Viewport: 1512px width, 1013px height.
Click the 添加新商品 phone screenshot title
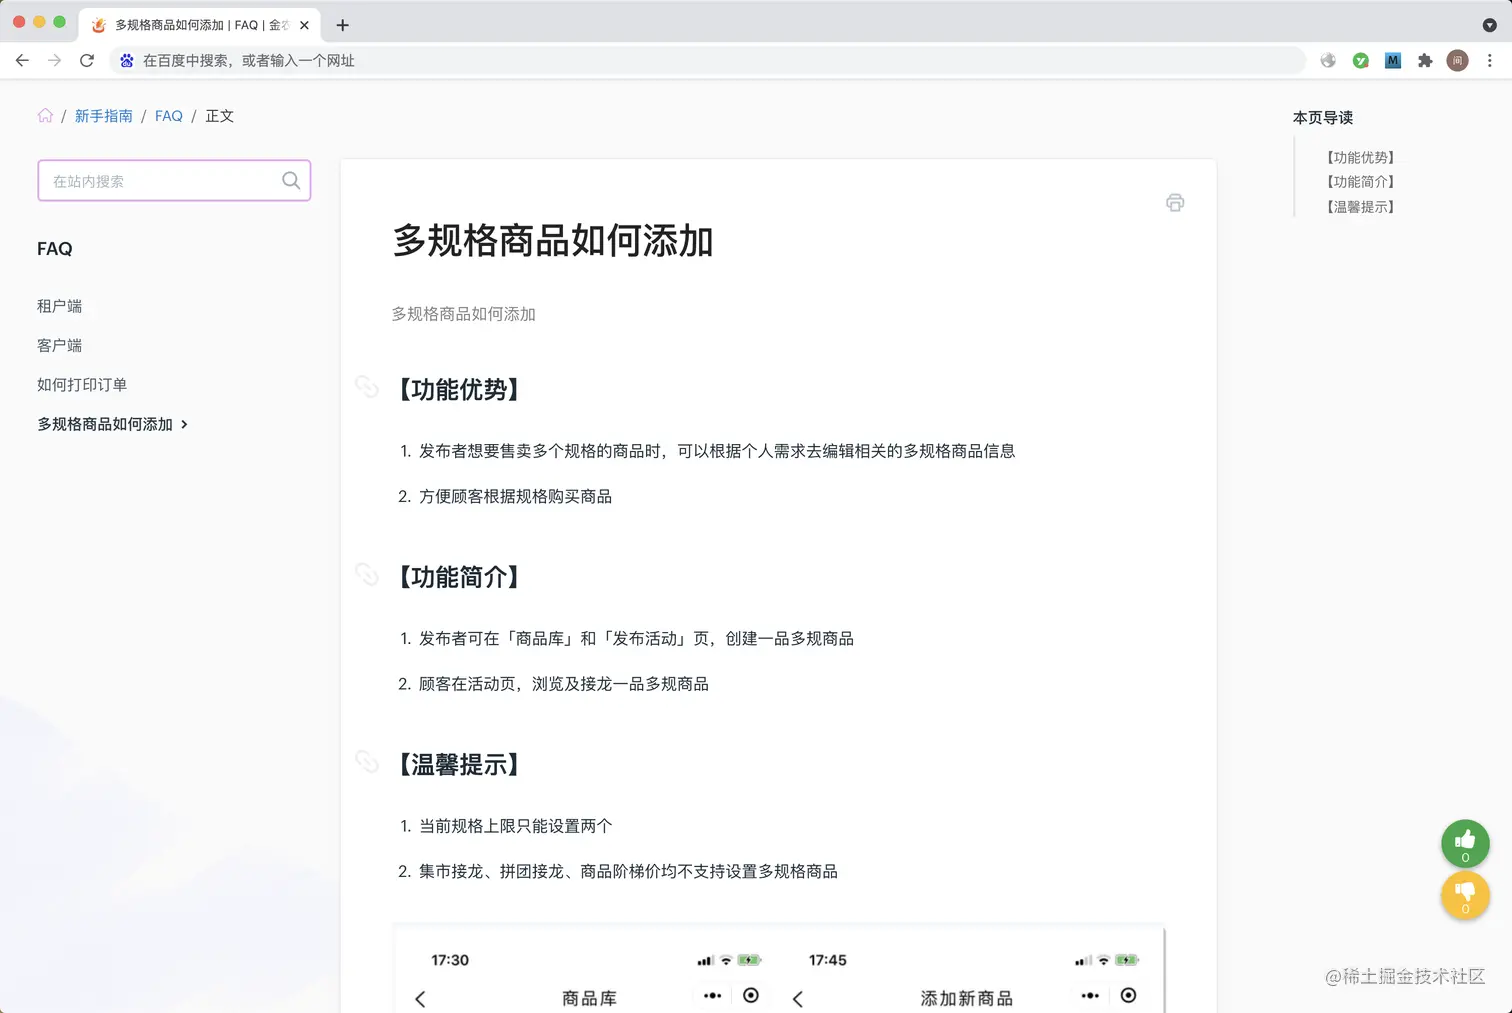[967, 998]
